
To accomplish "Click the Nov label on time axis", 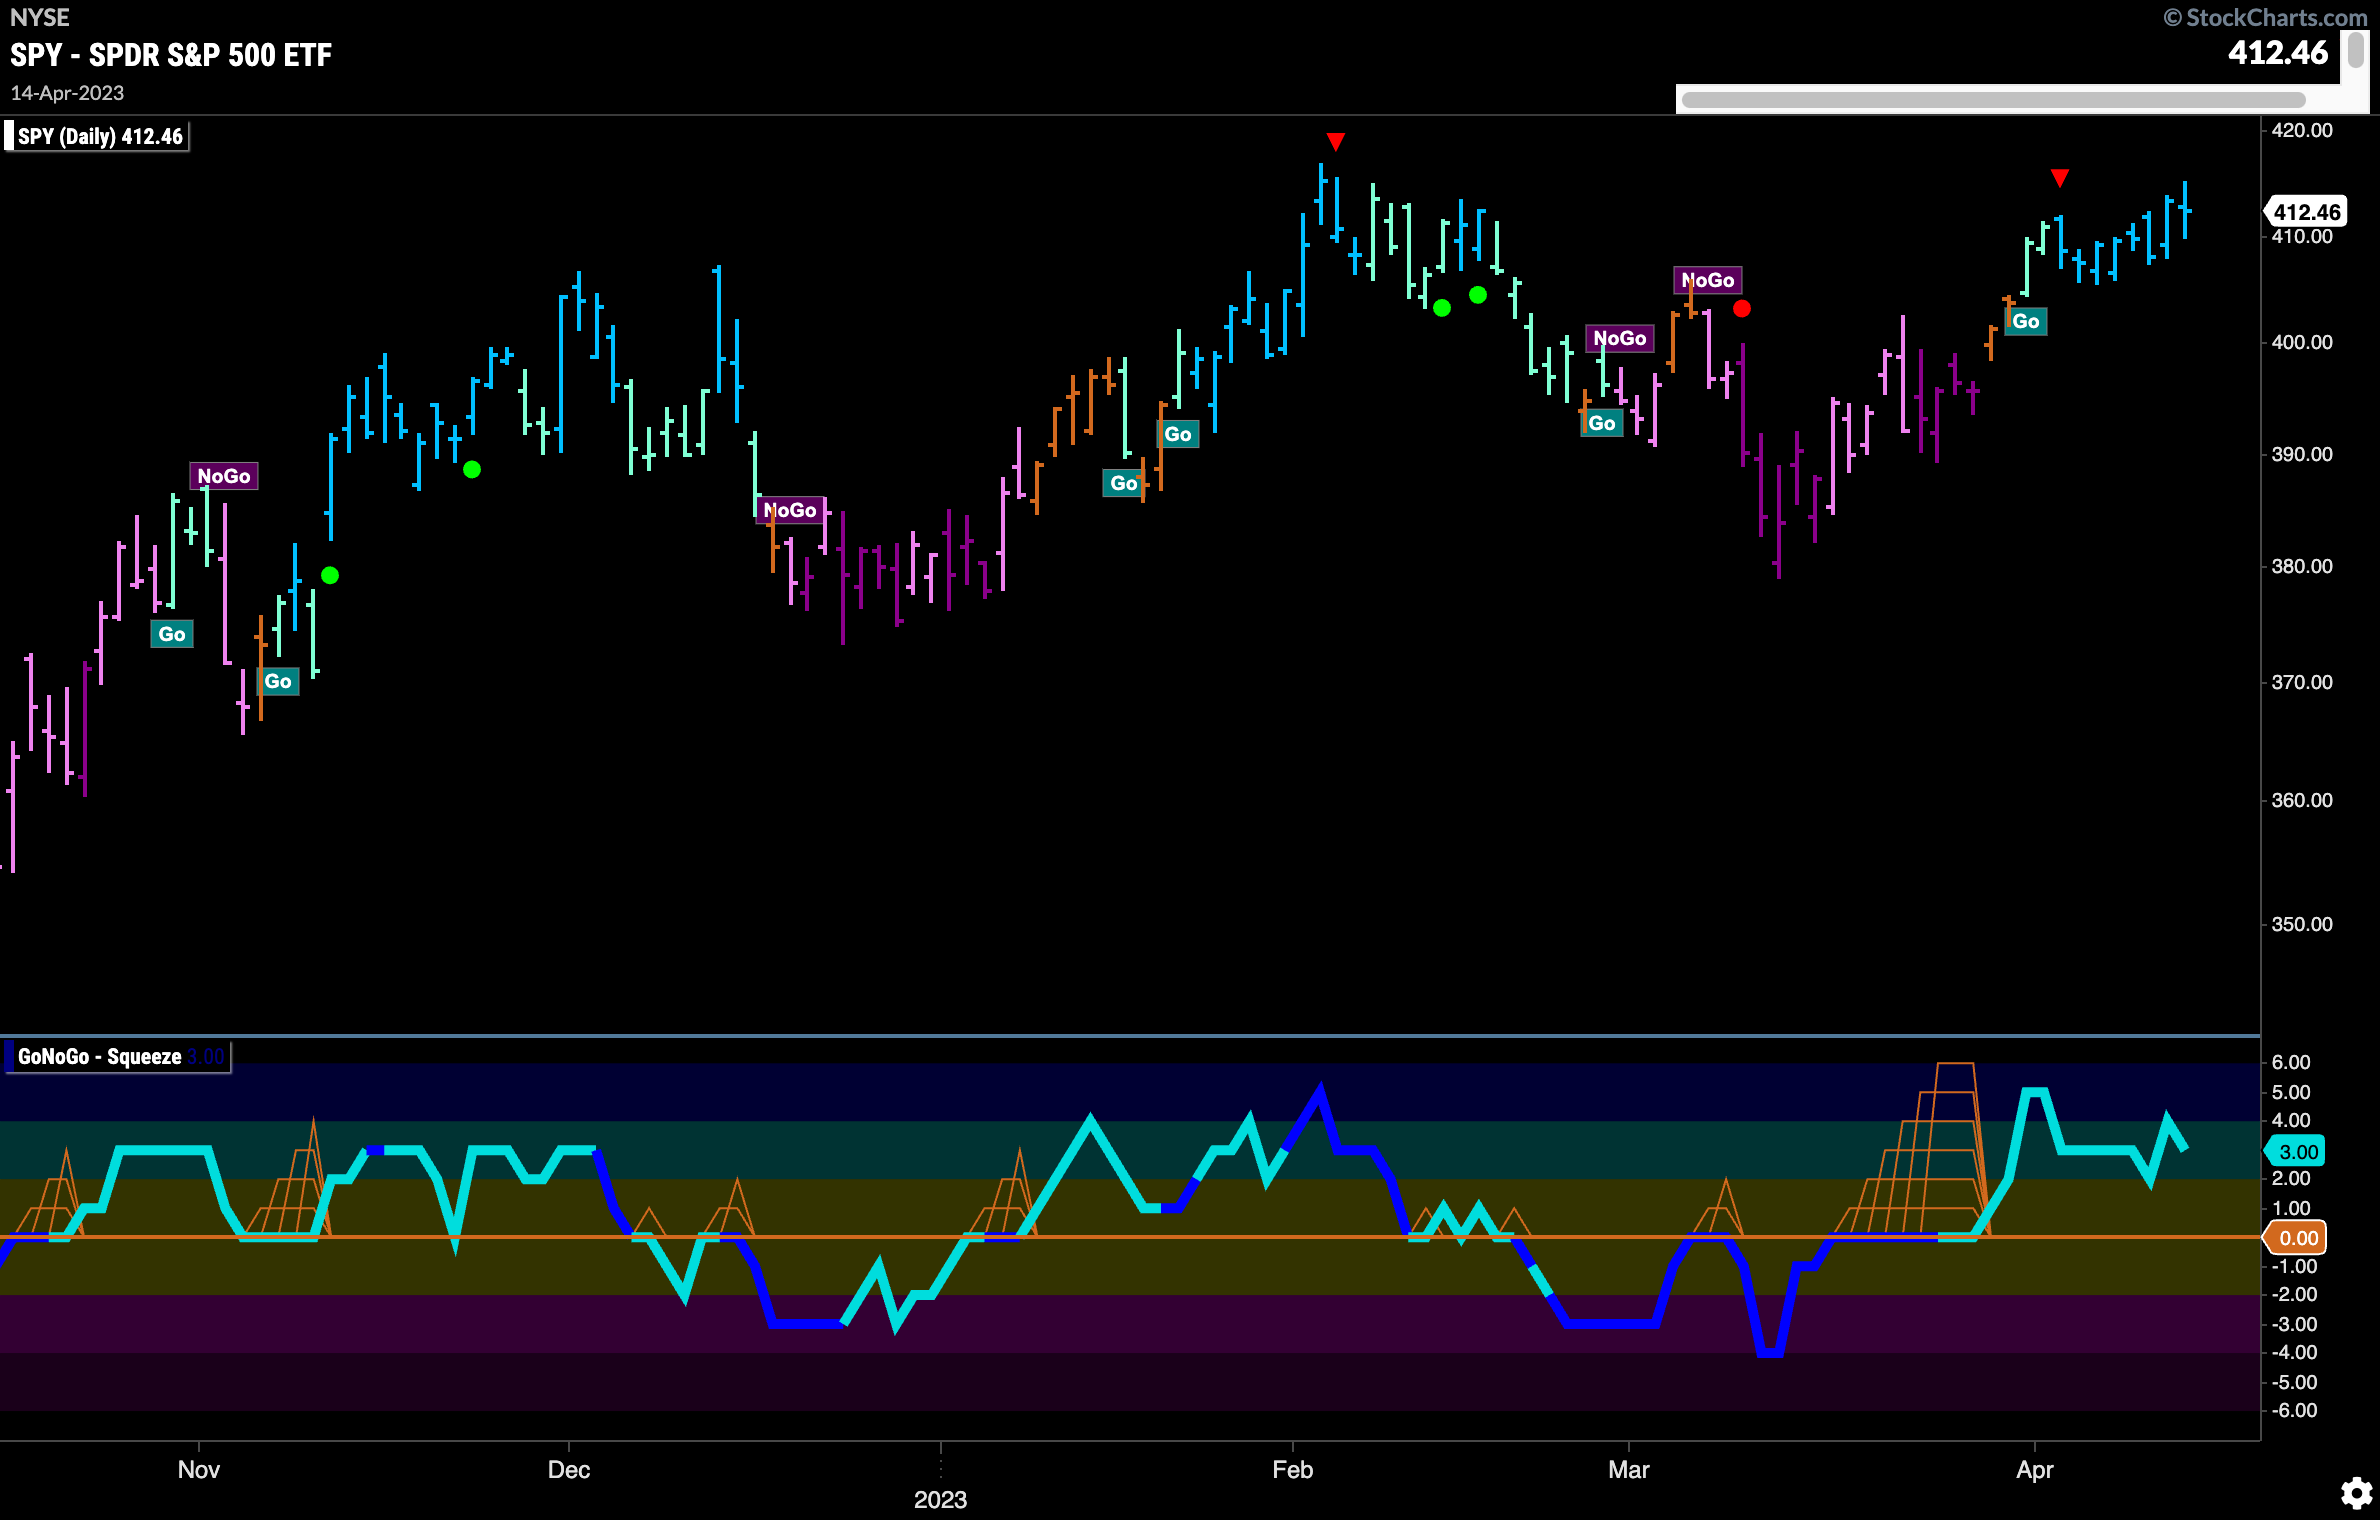I will pos(198,1470).
